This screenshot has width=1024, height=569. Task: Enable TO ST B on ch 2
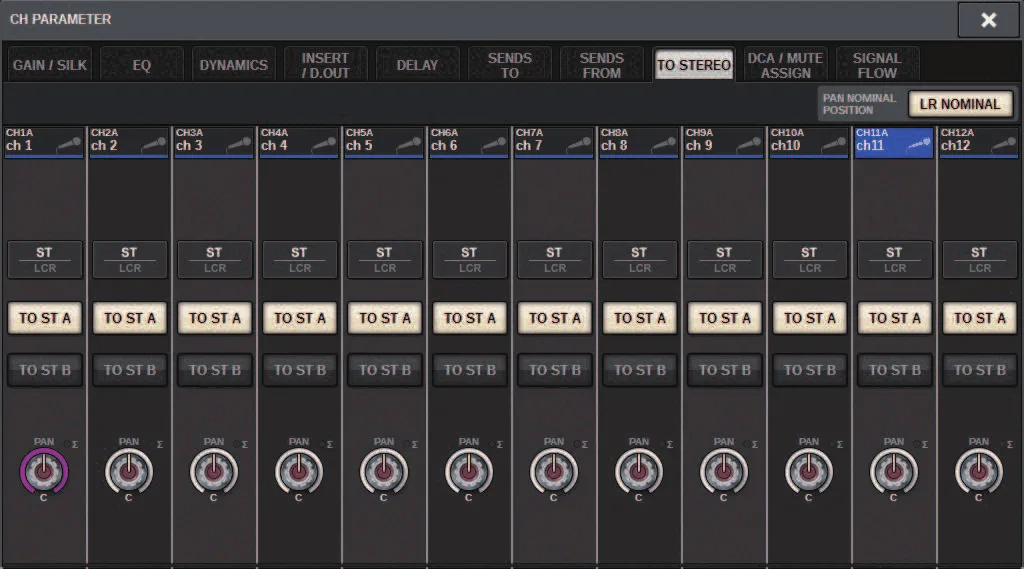click(x=130, y=370)
